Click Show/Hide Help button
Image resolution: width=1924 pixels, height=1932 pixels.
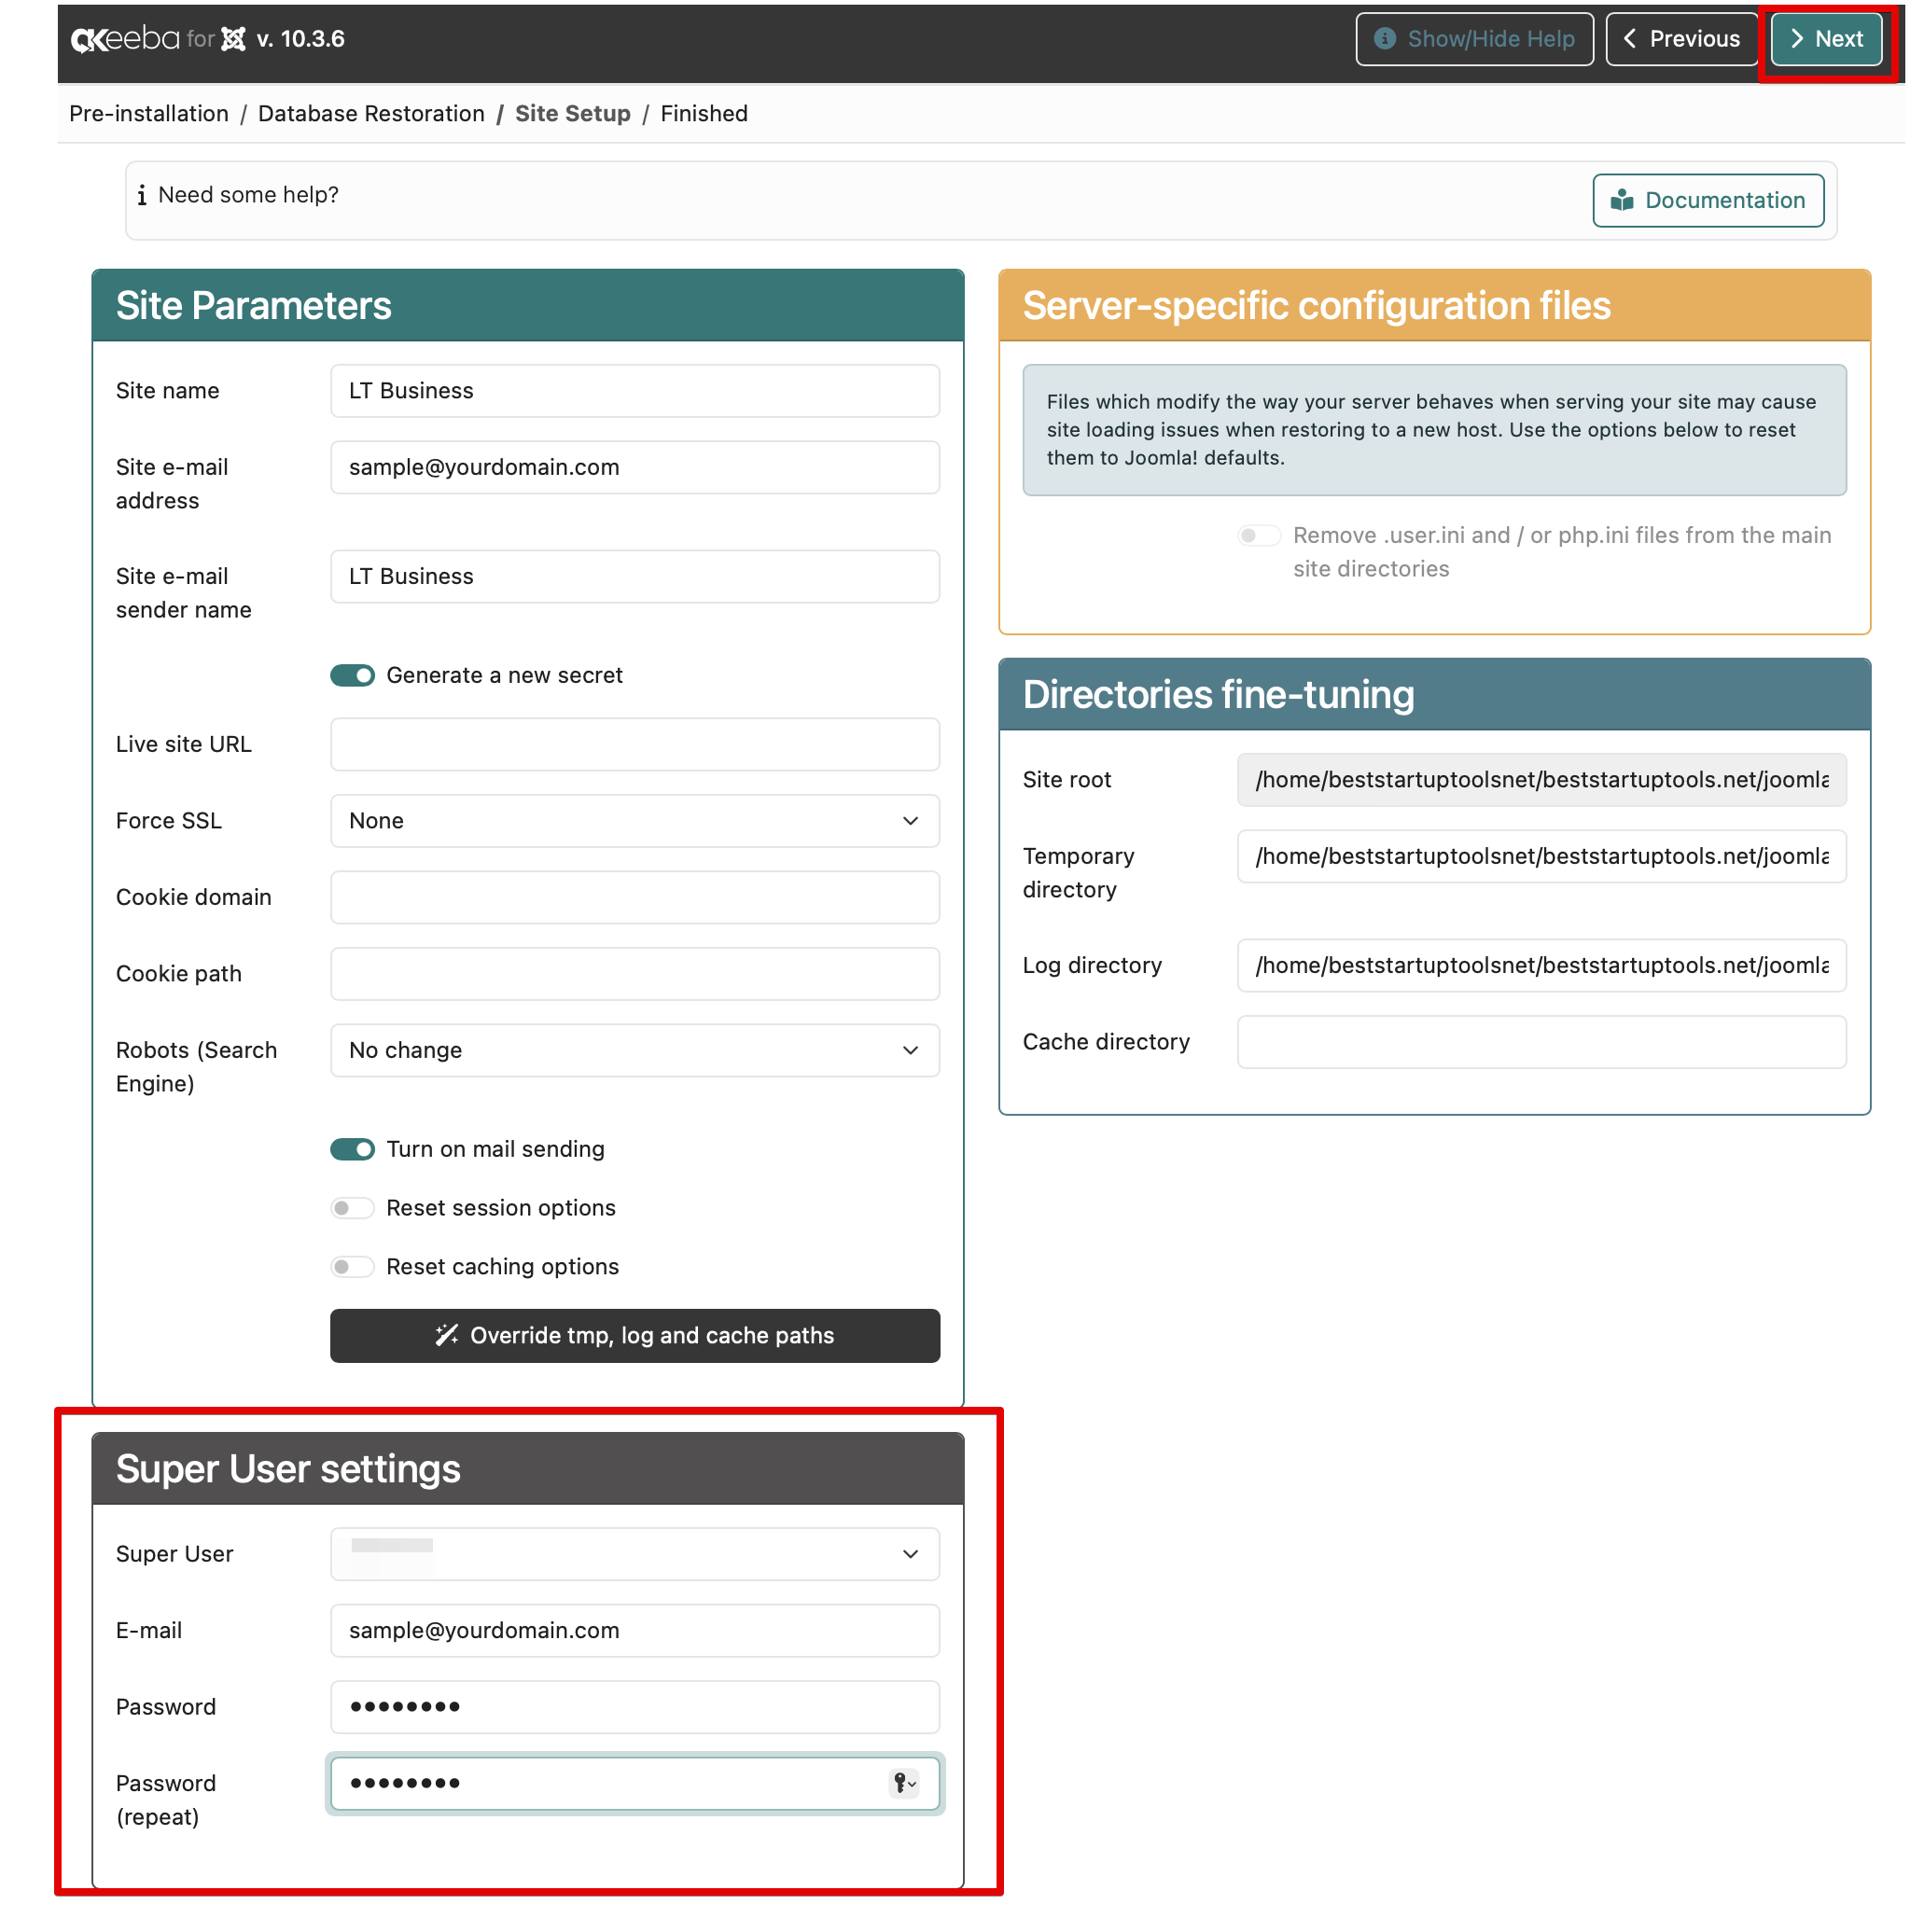coord(1474,39)
